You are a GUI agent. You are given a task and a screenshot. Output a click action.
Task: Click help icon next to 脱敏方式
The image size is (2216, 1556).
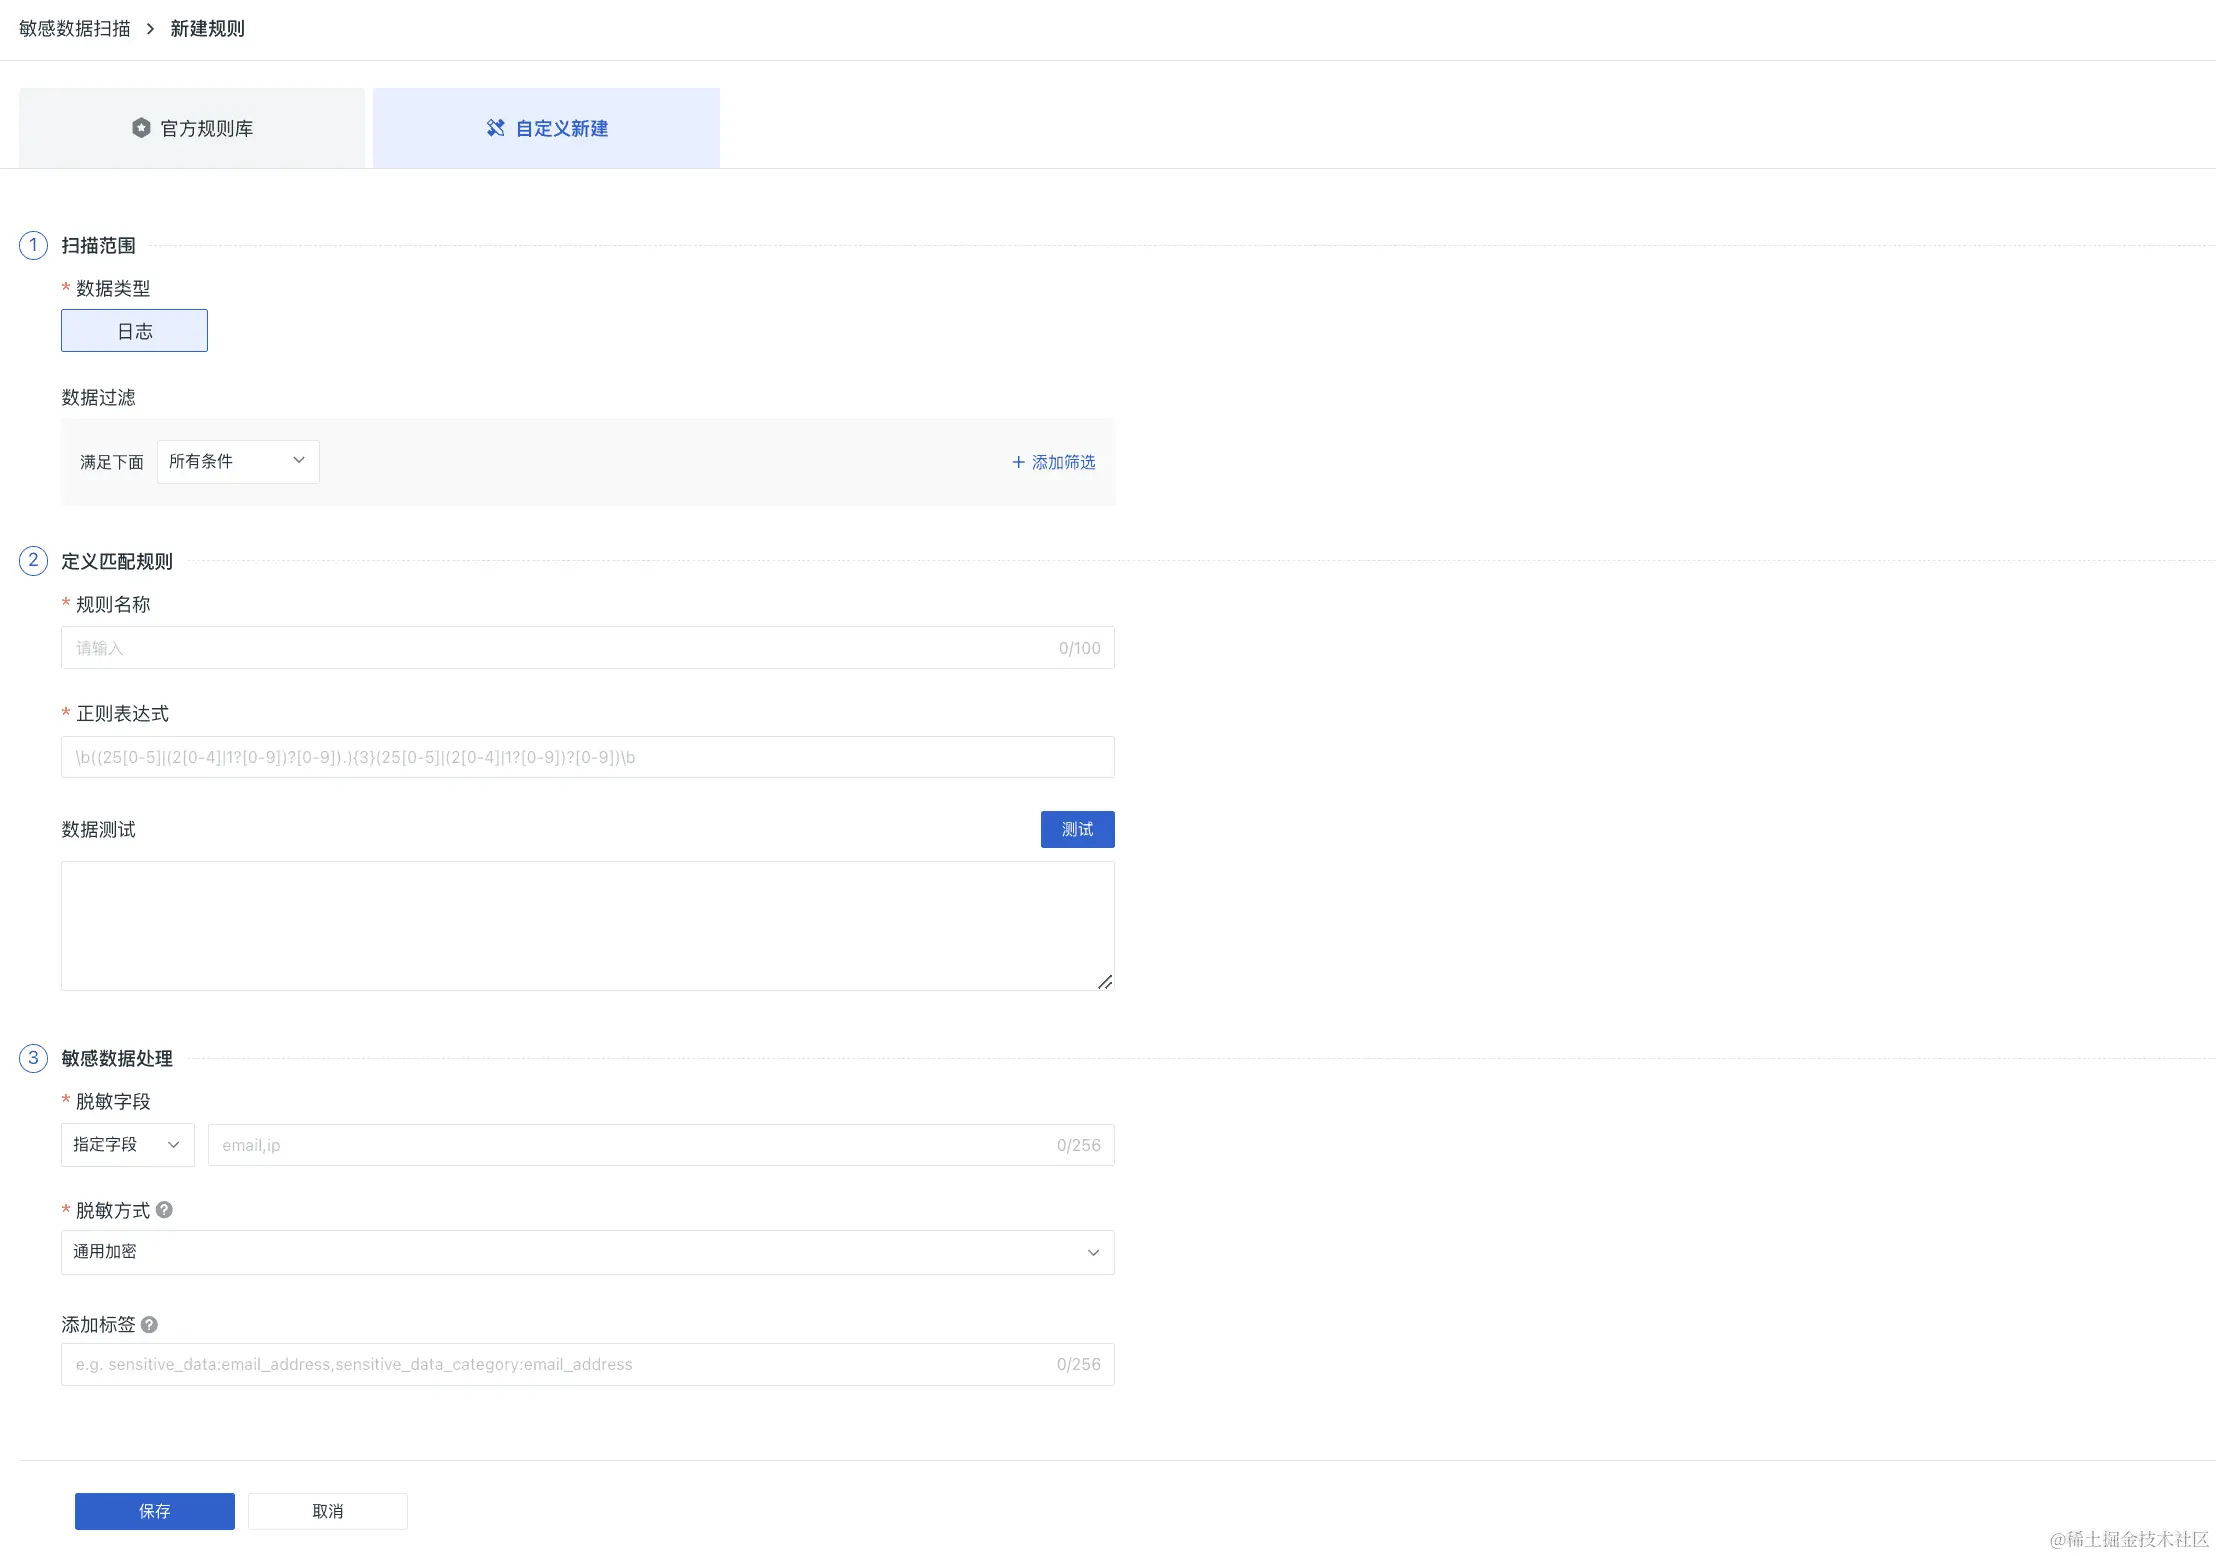(165, 1210)
